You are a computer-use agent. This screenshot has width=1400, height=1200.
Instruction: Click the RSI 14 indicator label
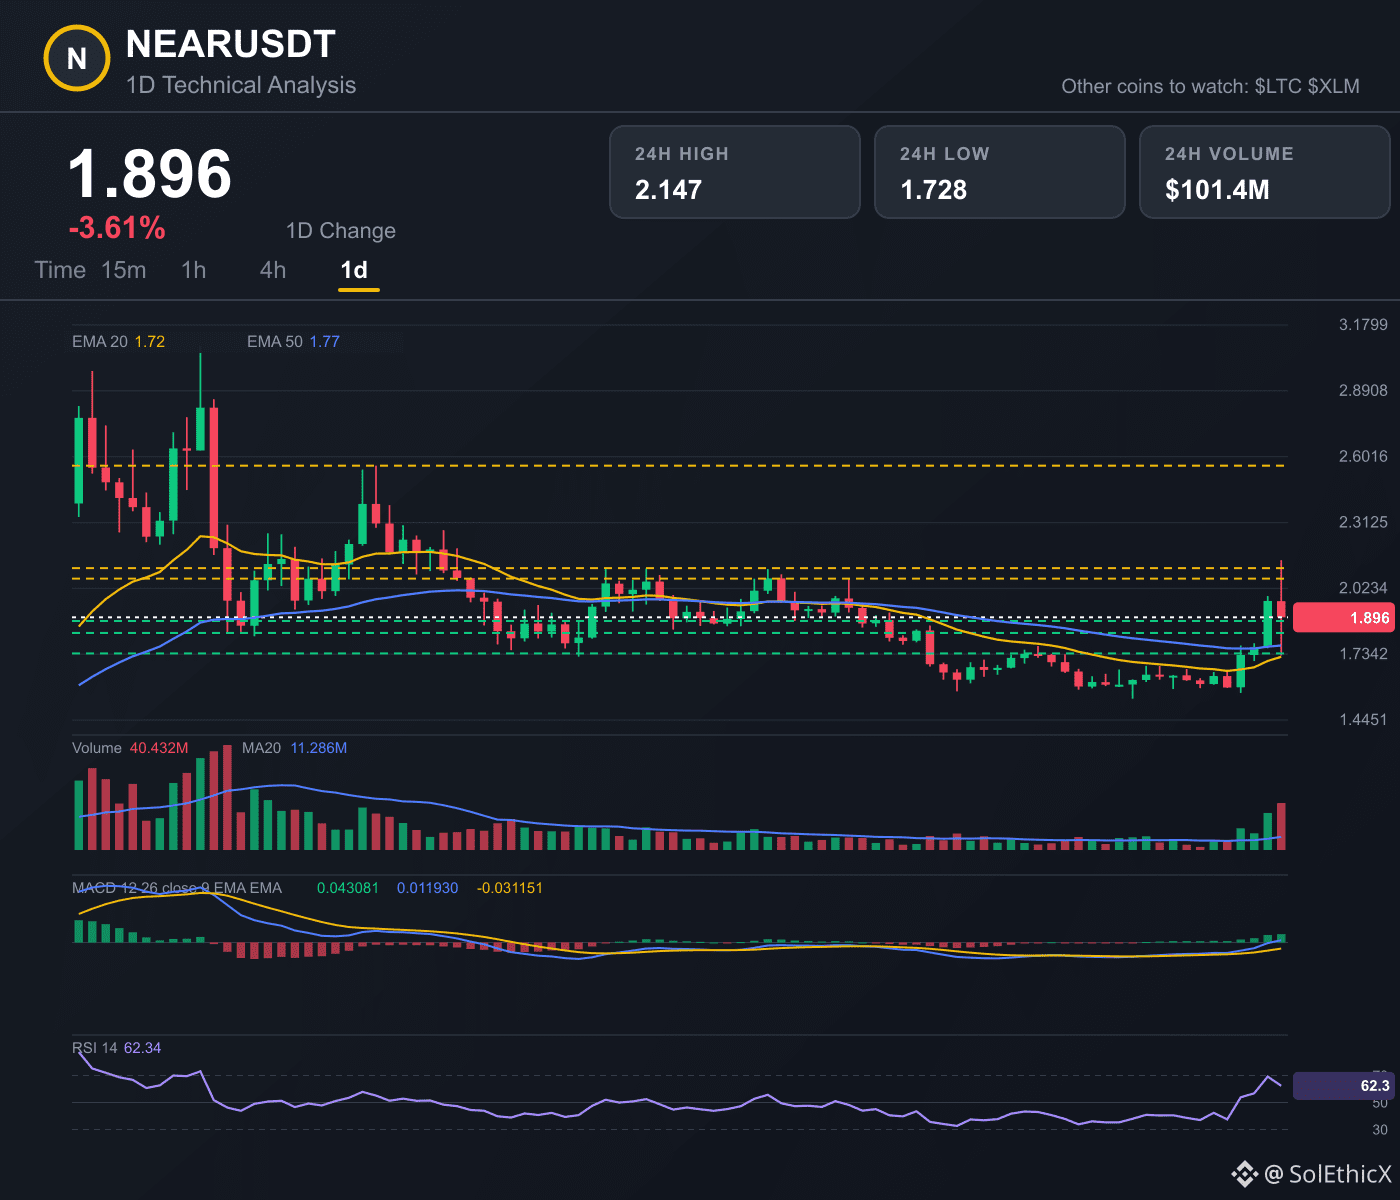click(x=116, y=1048)
